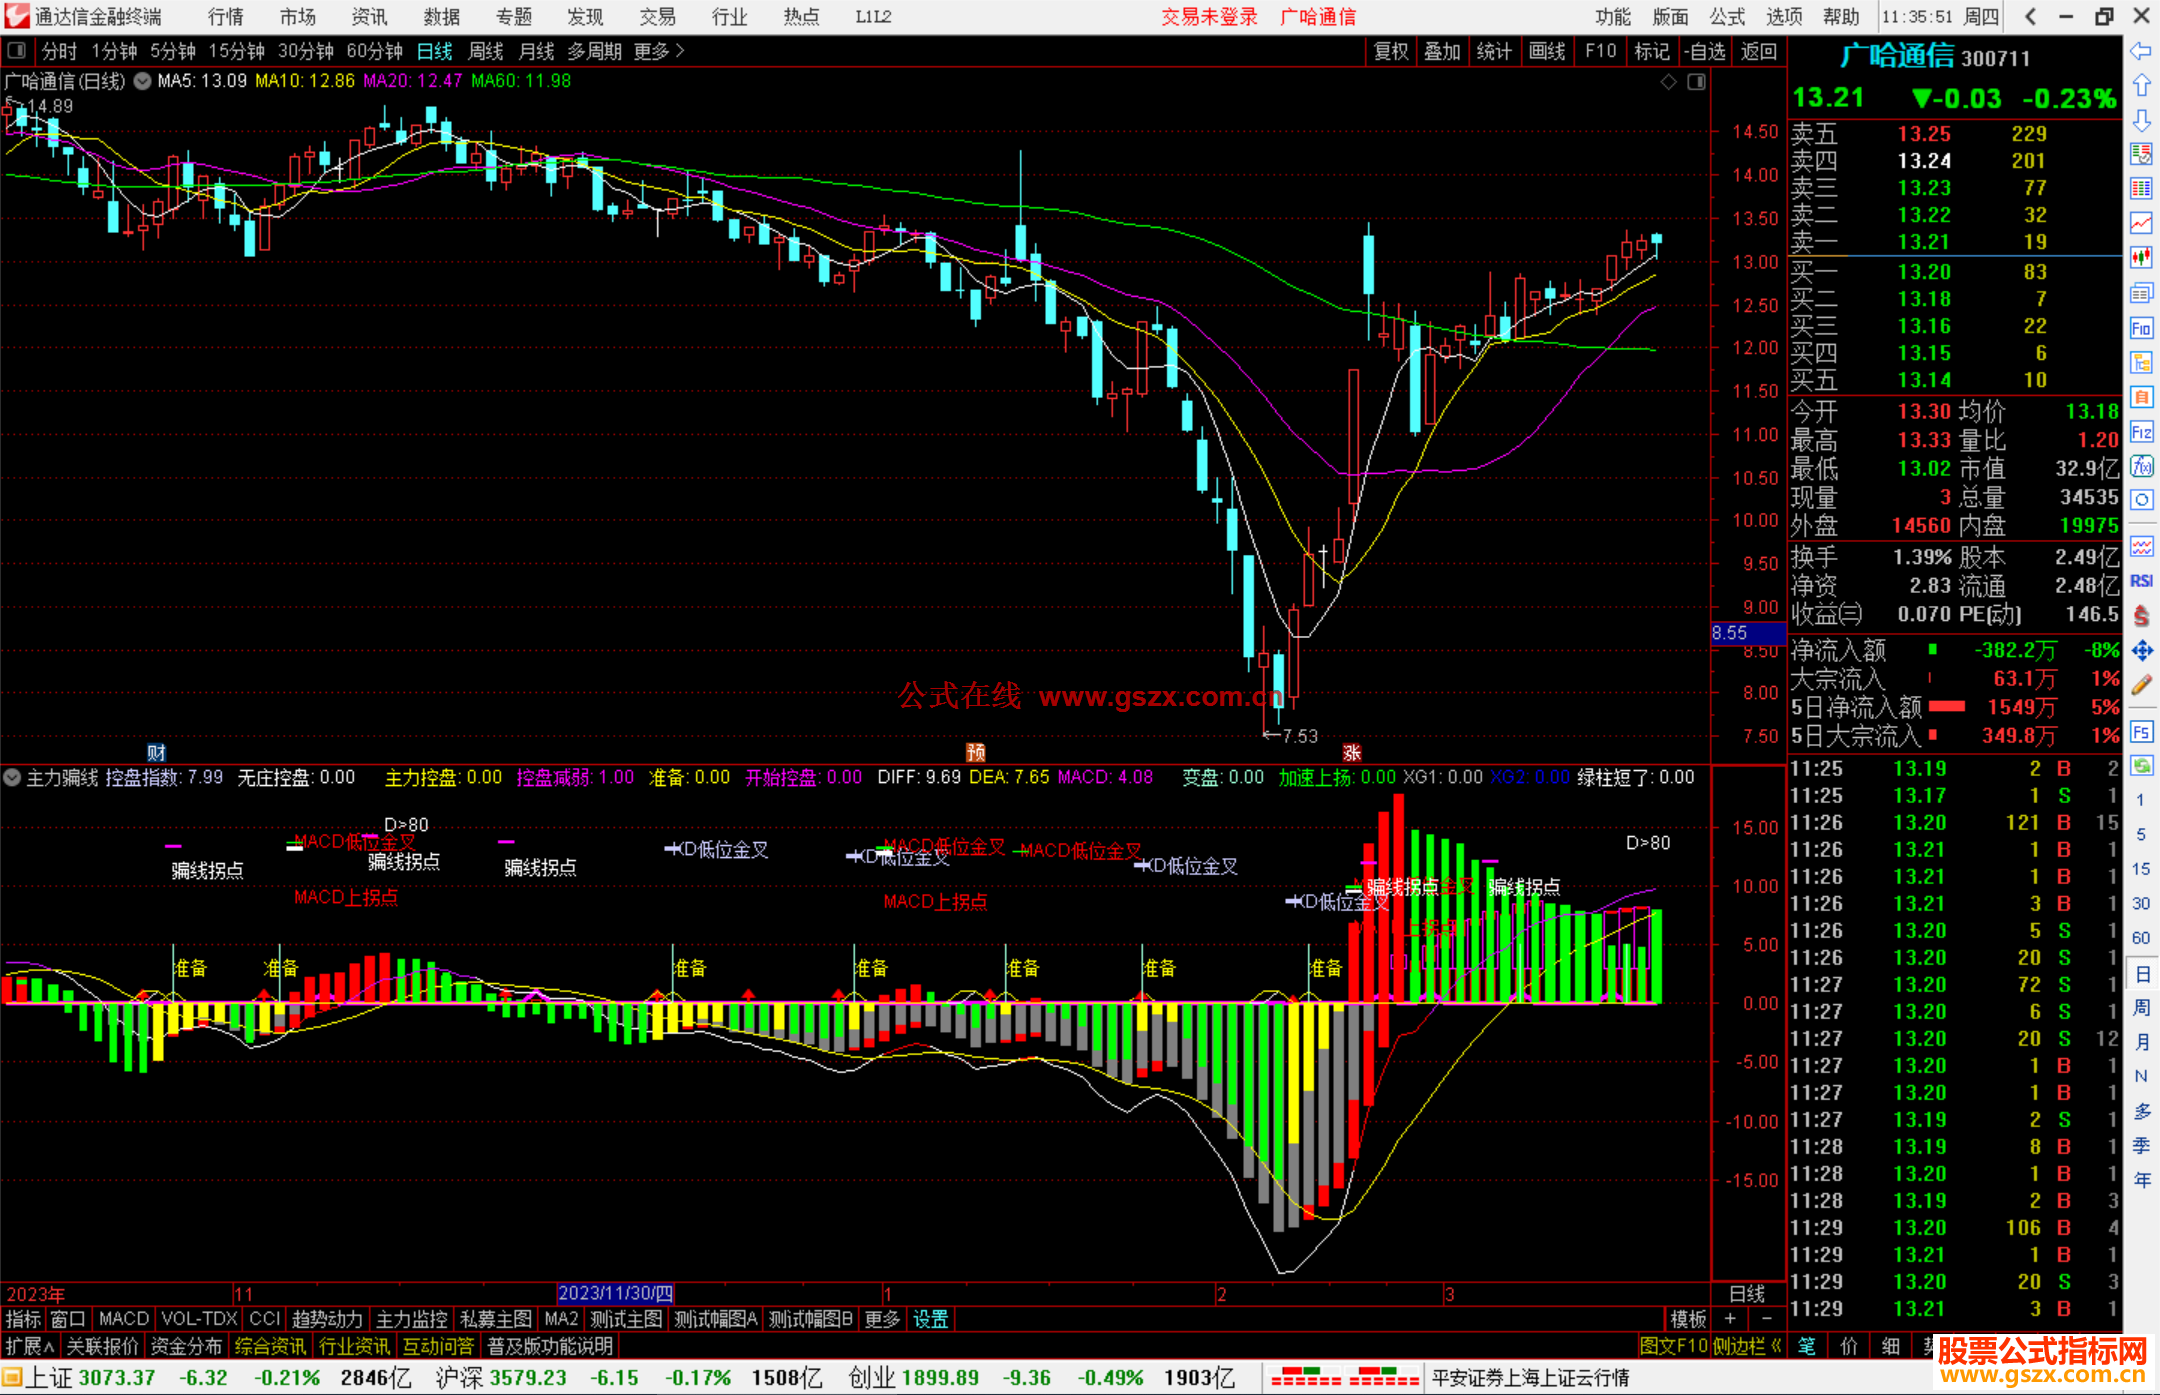The image size is (2160, 1395).
Task: Switch to the 周线 period tab
Action: click(x=486, y=51)
